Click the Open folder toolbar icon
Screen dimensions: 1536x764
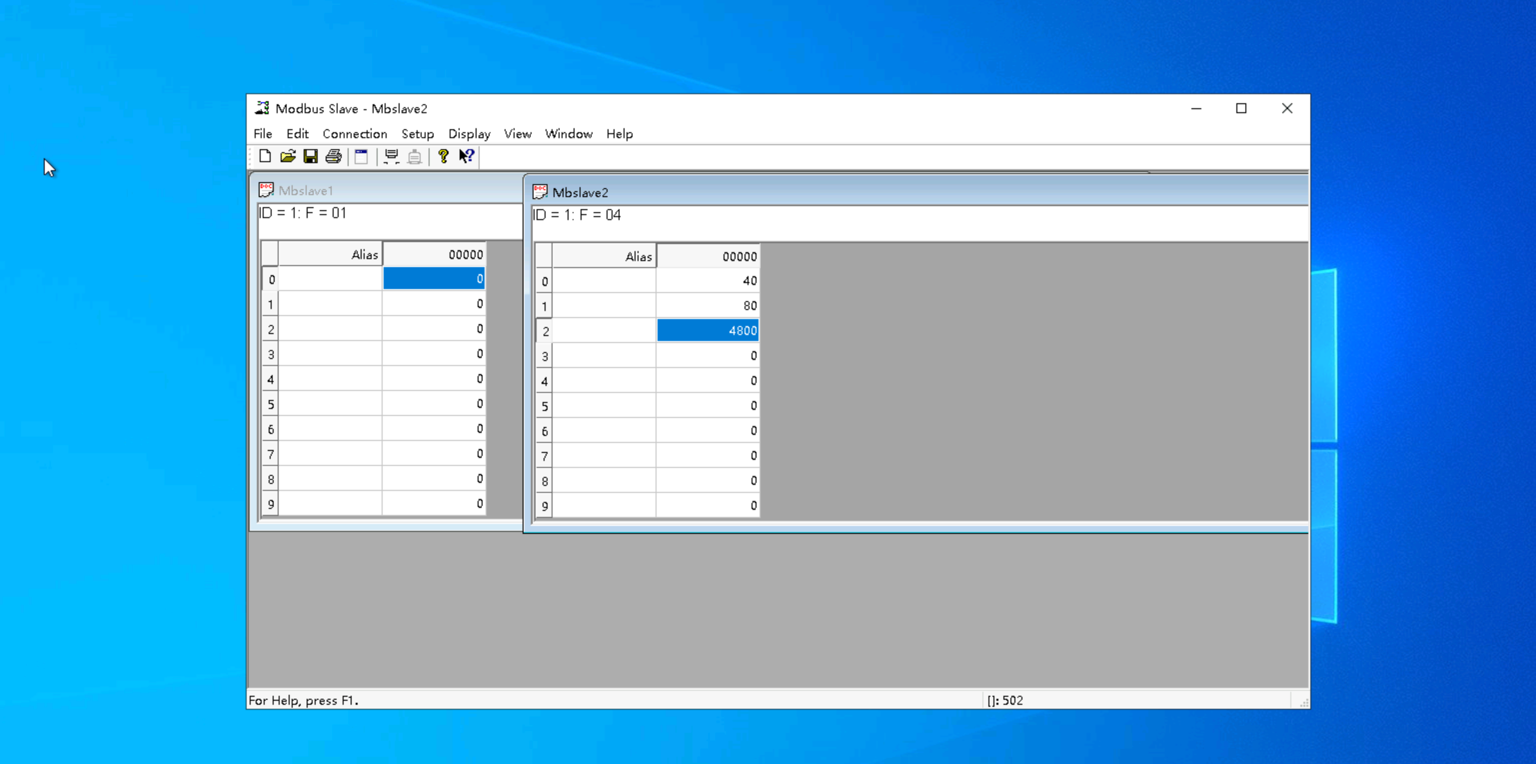tap(288, 156)
